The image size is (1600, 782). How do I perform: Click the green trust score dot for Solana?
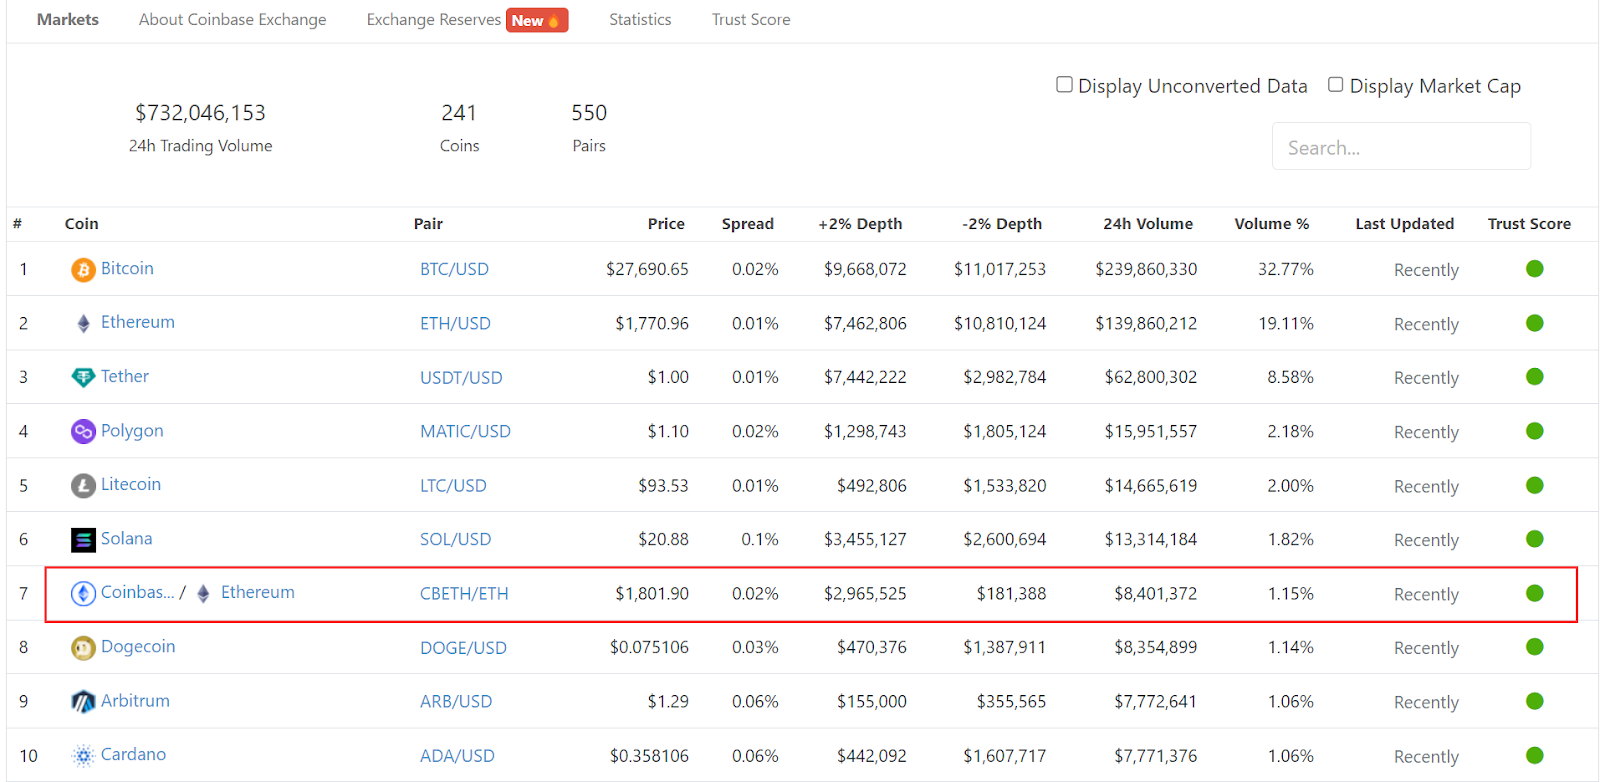click(1535, 539)
